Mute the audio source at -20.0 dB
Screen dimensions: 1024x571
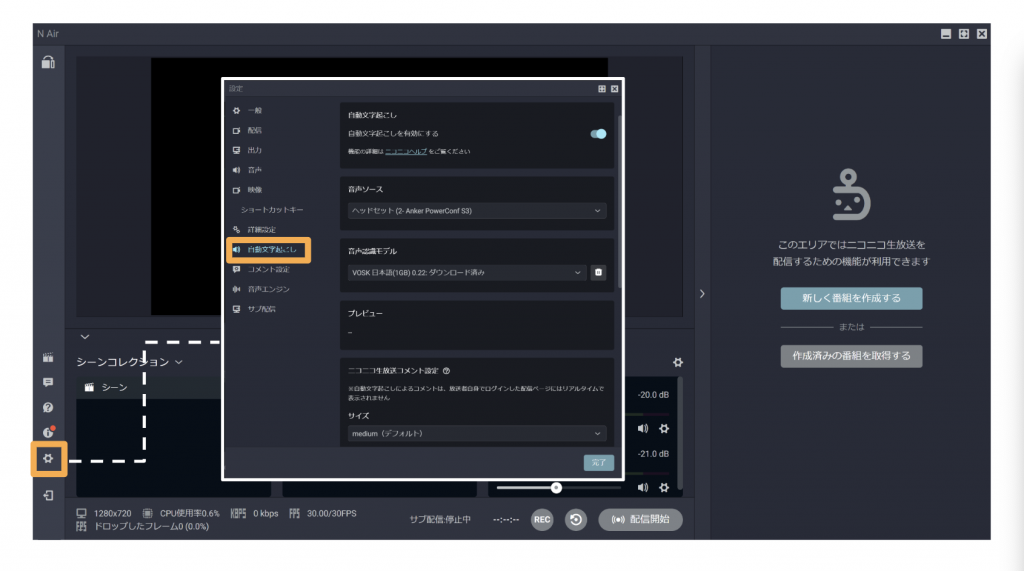pos(643,428)
